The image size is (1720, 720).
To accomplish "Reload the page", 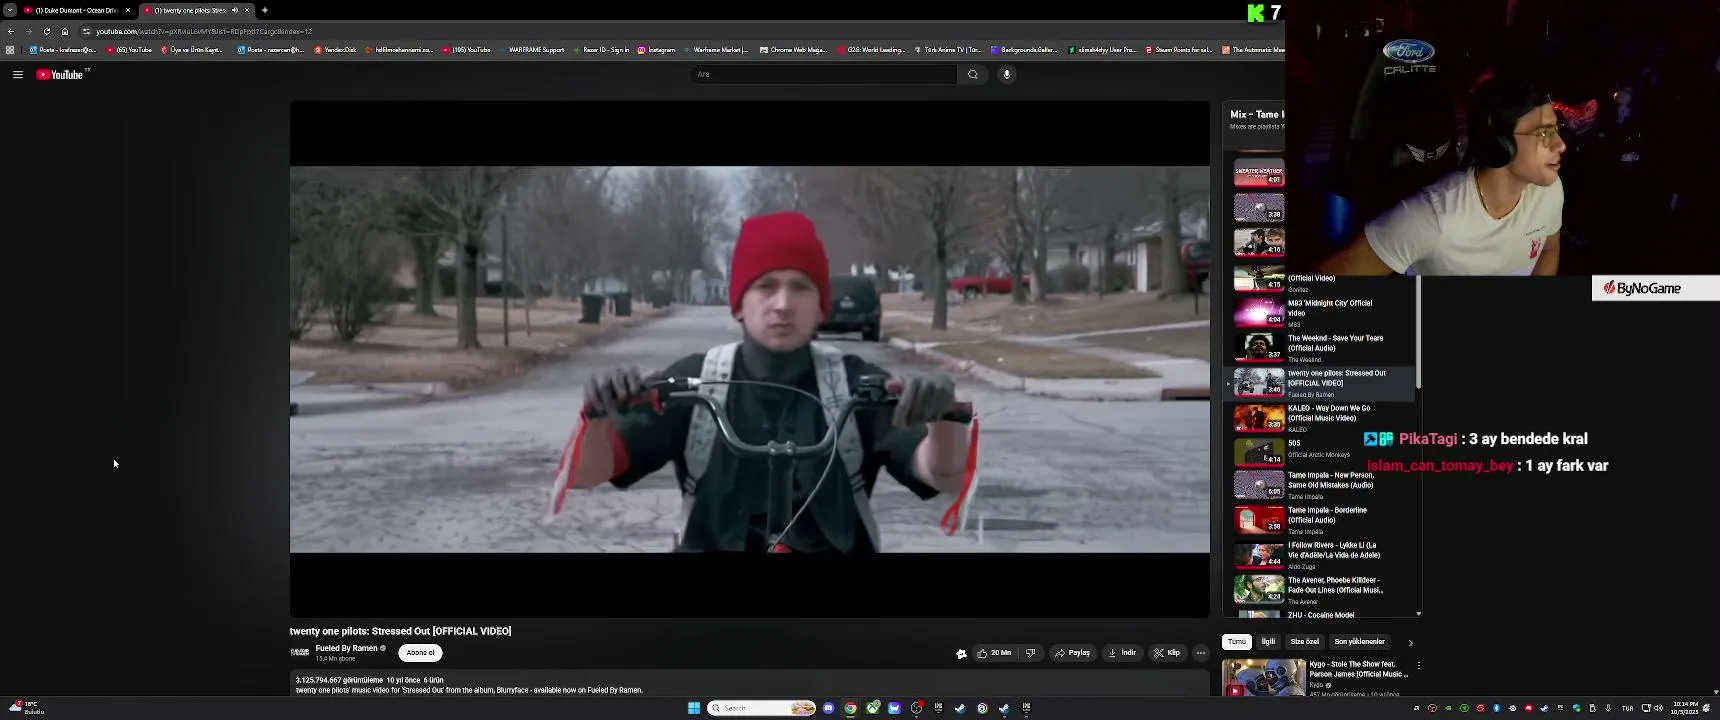I will pyautogui.click(x=47, y=31).
